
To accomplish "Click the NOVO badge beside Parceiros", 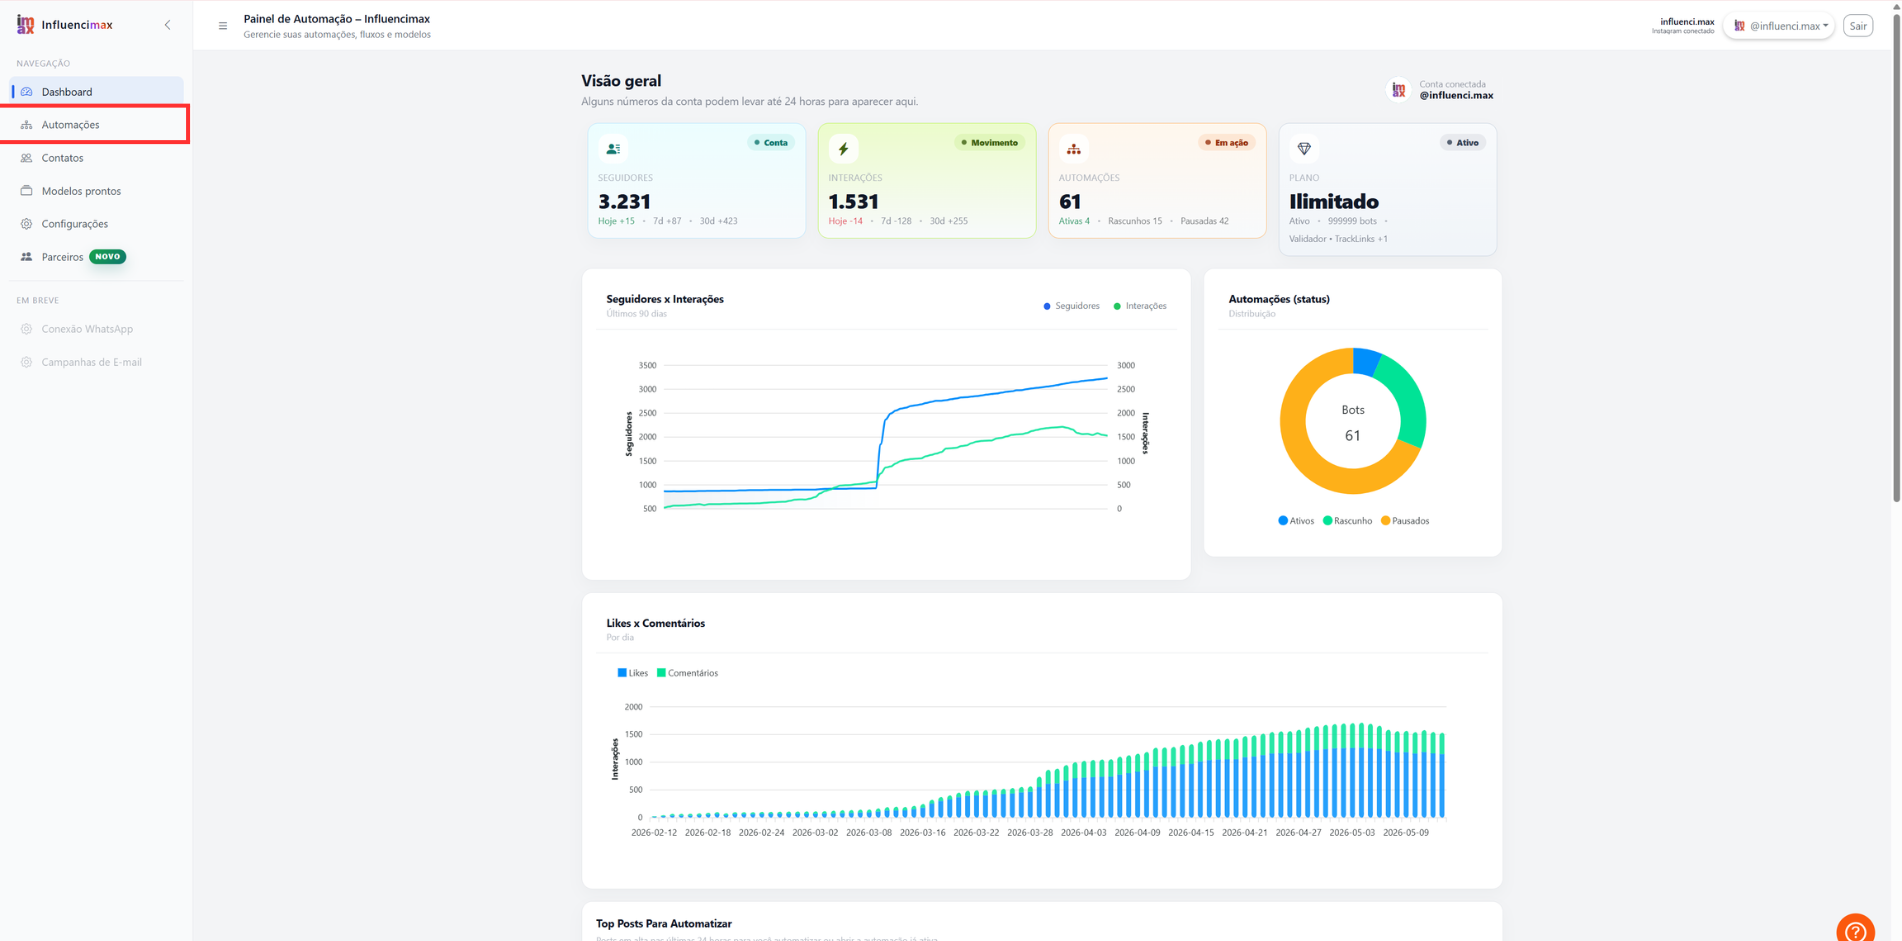I will click(108, 257).
